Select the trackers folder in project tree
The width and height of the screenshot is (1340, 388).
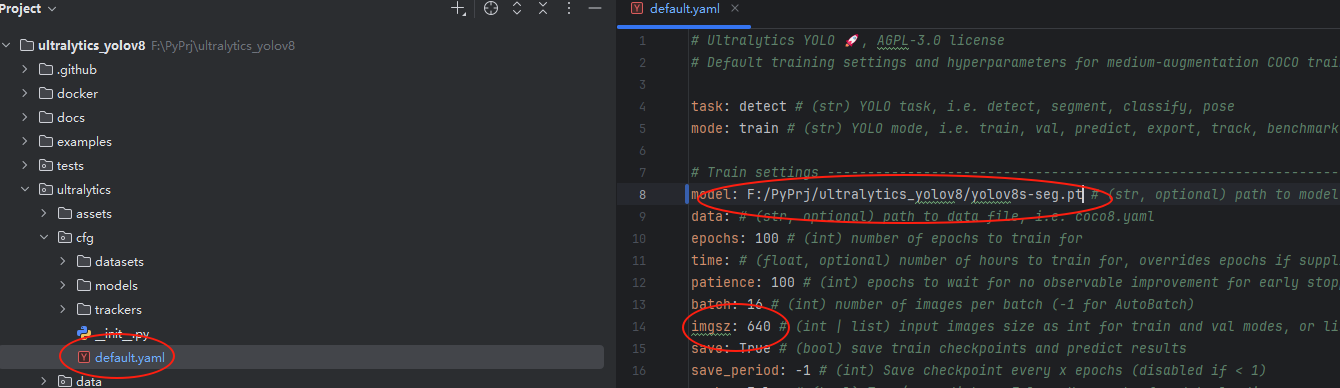[x=118, y=310]
